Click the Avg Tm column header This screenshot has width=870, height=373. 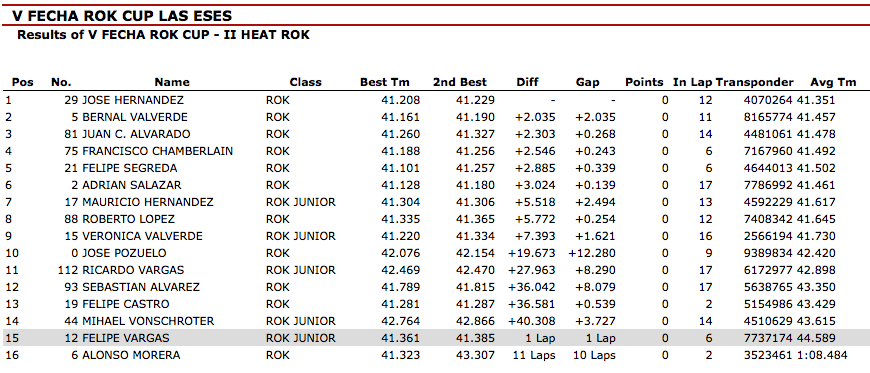pos(833,82)
